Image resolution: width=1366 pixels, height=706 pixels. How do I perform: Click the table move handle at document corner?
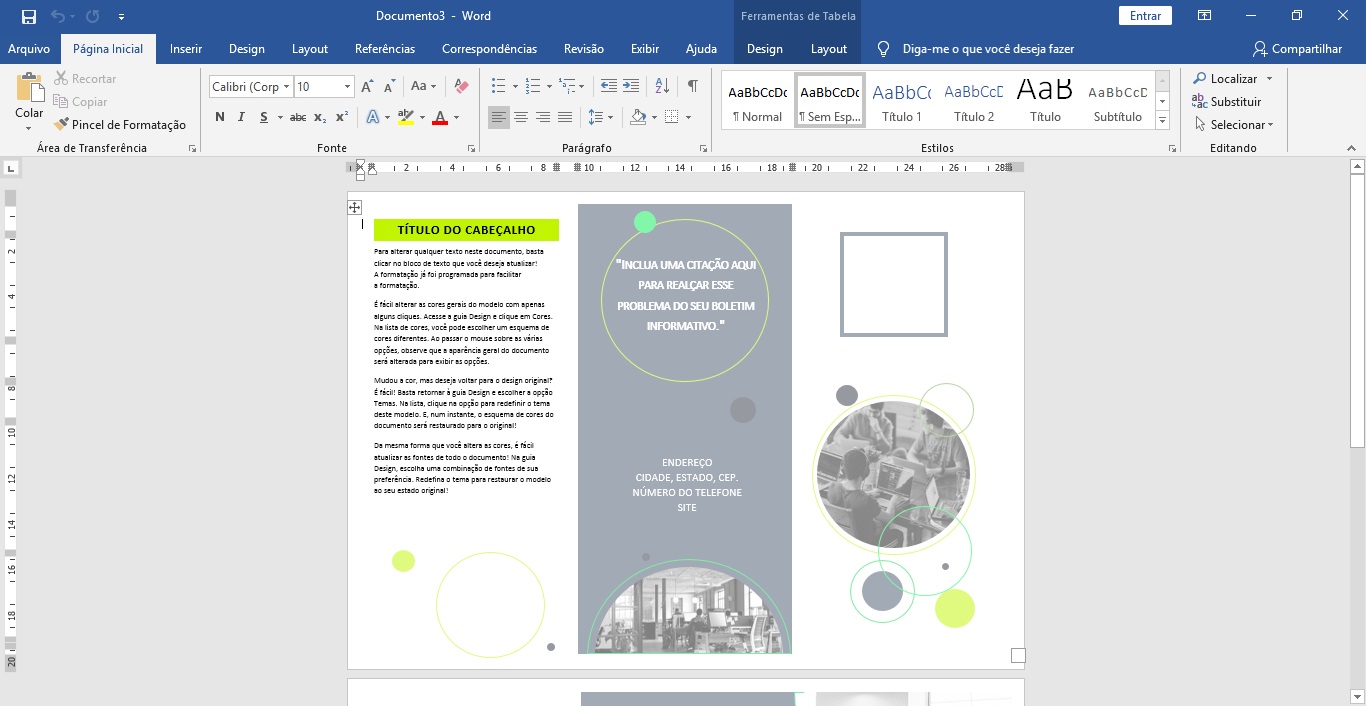(x=354, y=207)
